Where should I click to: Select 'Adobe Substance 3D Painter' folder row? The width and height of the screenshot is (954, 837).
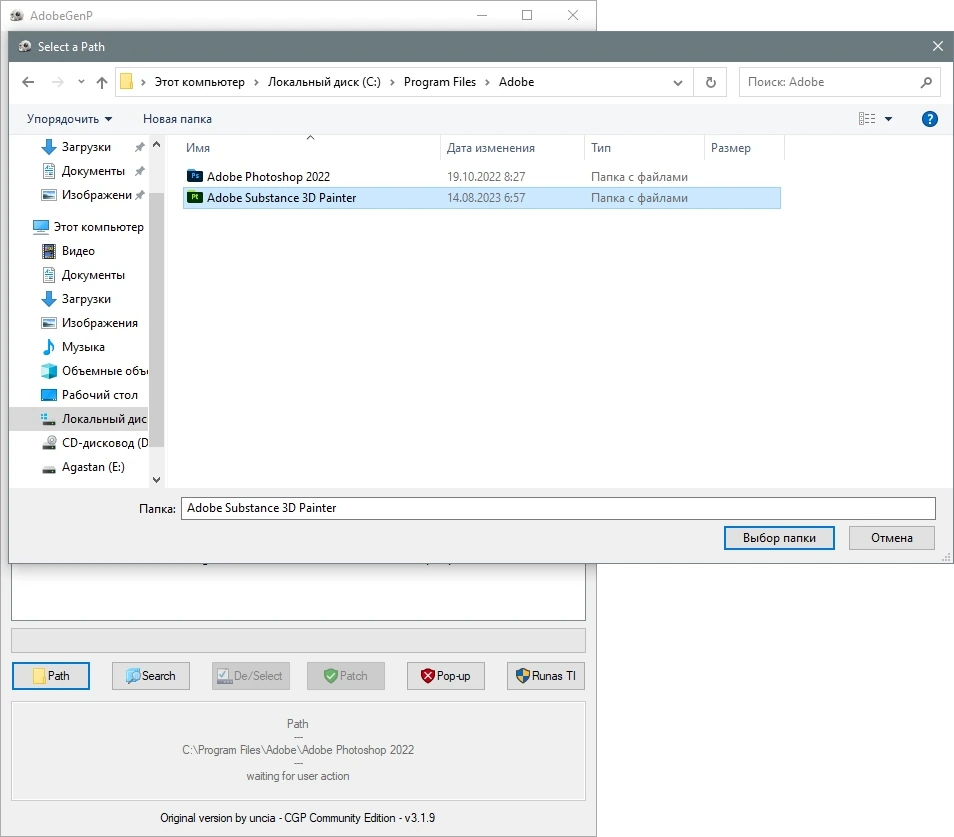coord(481,198)
